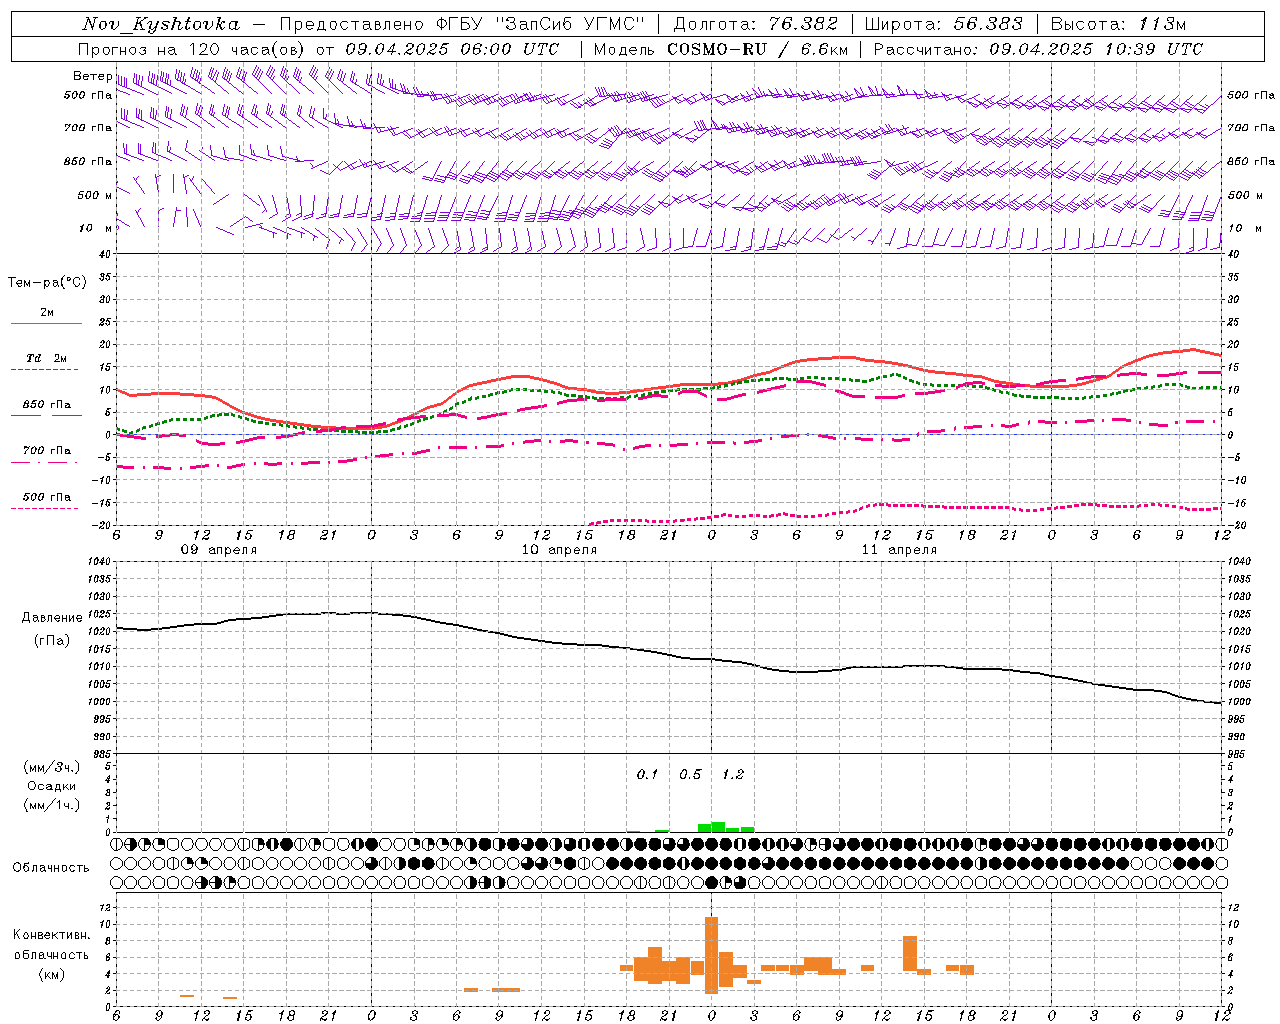
Task: Select the Облачность row label
Action: click(51, 868)
